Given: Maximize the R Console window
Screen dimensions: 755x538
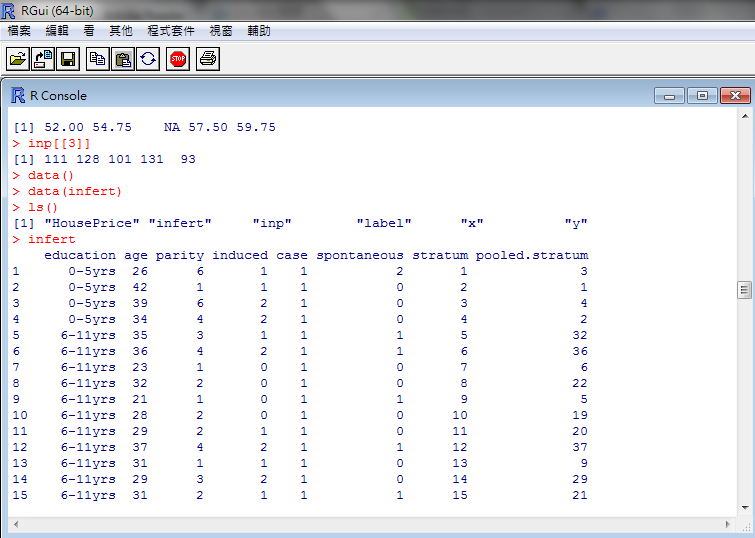Looking at the screenshot, I should click(x=702, y=96).
